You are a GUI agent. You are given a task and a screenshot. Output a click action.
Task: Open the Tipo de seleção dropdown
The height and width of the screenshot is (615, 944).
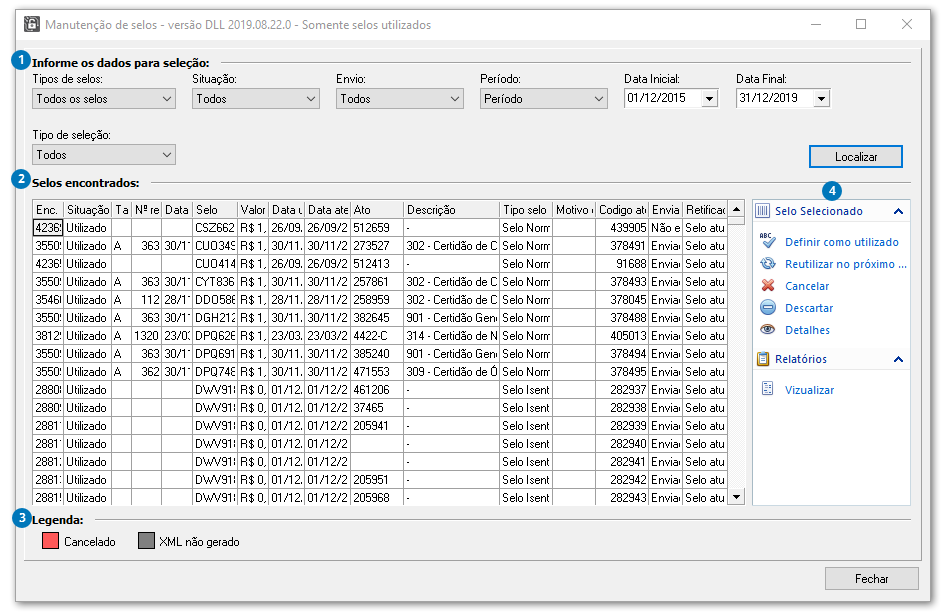point(104,155)
